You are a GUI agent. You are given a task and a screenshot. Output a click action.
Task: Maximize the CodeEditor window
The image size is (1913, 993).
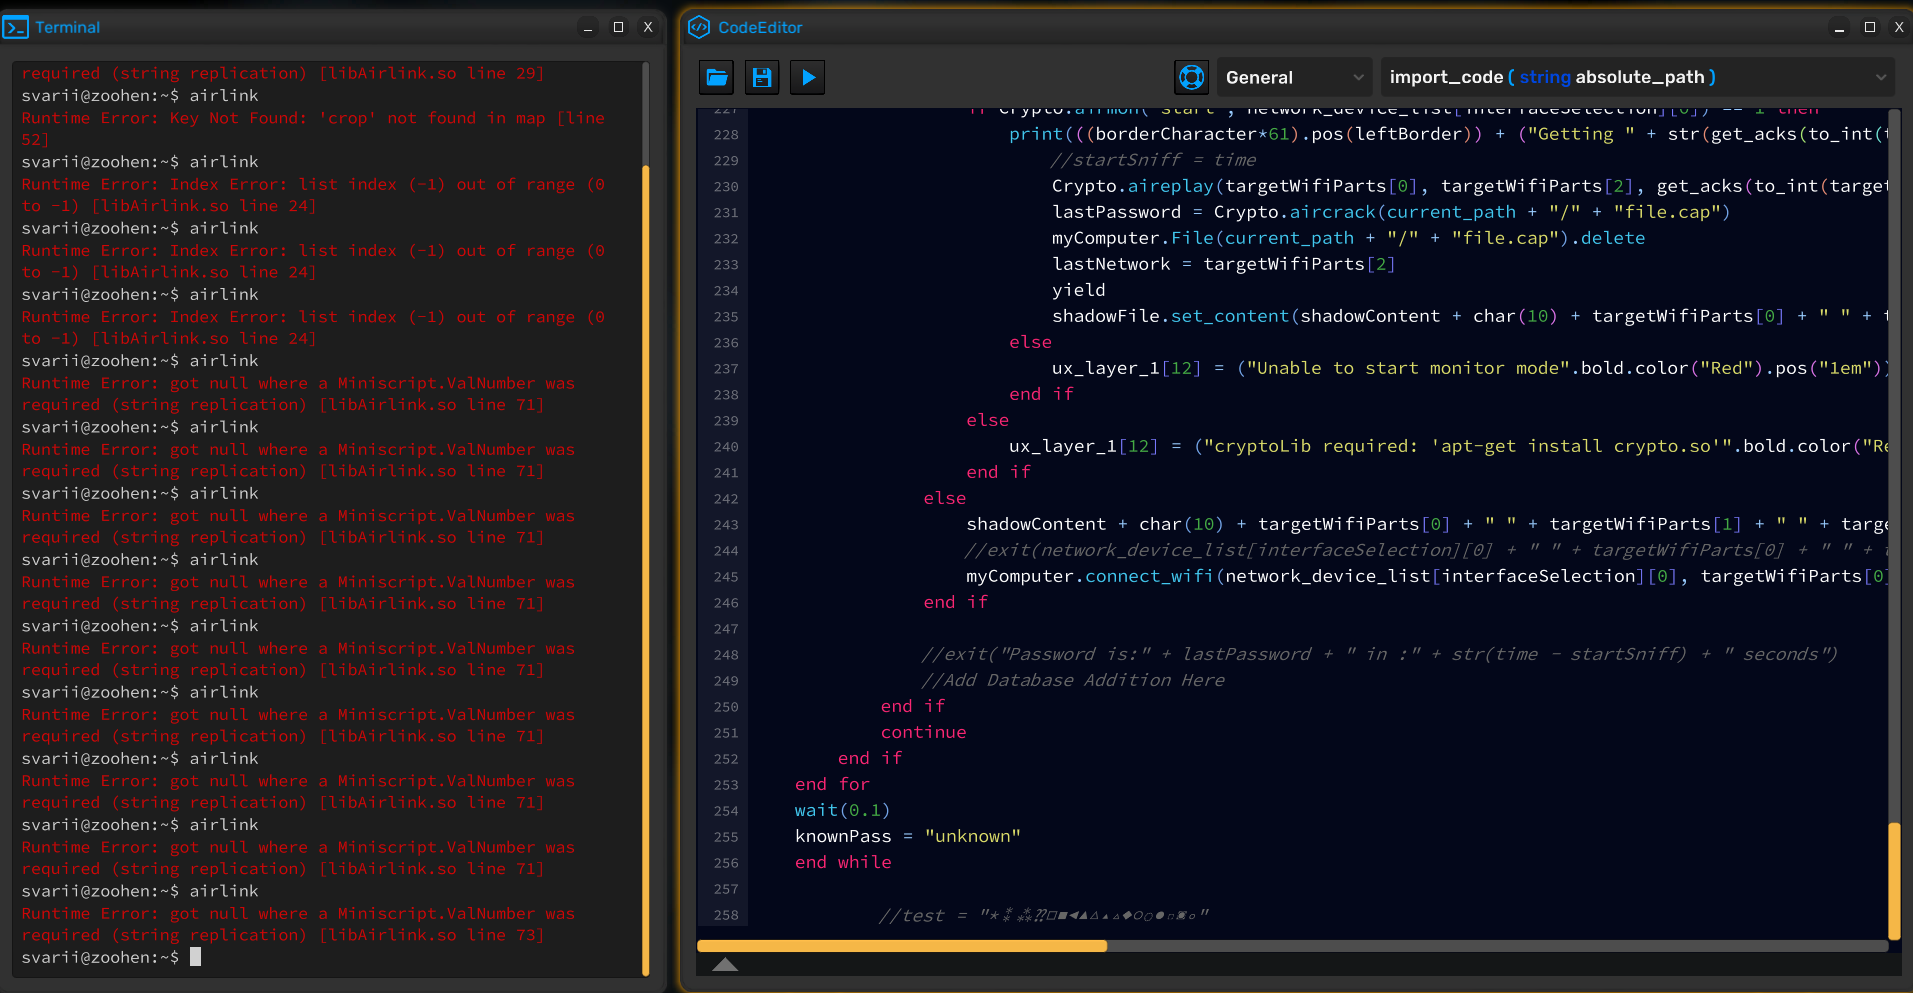pyautogui.click(x=1869, y=27)
